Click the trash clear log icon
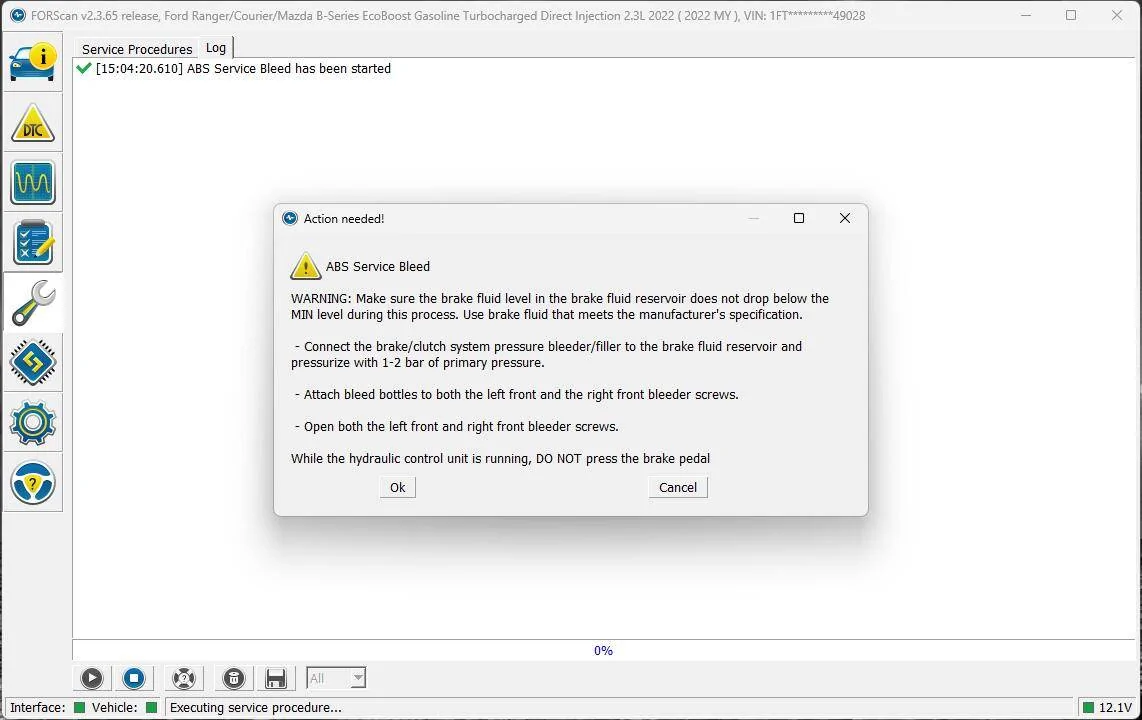 (234, 679)
